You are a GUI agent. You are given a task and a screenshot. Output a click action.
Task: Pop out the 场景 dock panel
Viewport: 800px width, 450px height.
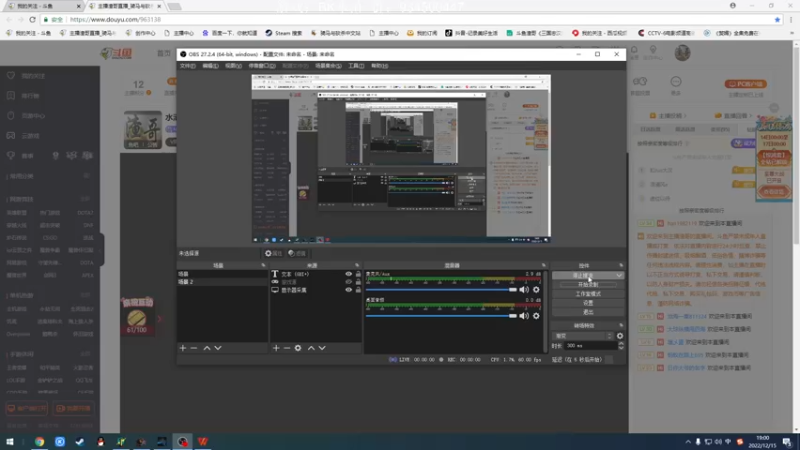(263, 265)
